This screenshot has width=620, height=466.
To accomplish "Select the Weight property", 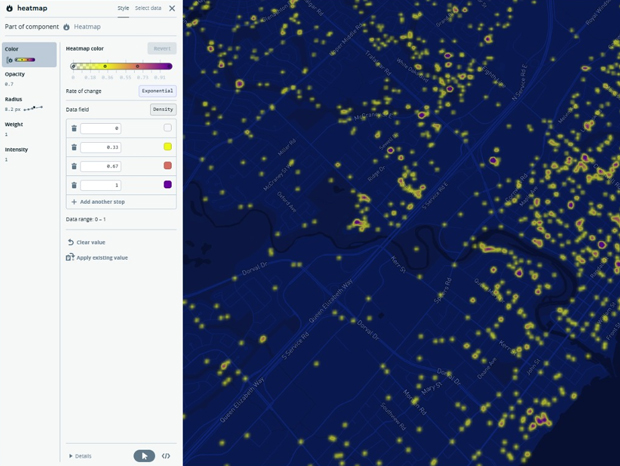I will pyautogui.click(x=29, y=129).
